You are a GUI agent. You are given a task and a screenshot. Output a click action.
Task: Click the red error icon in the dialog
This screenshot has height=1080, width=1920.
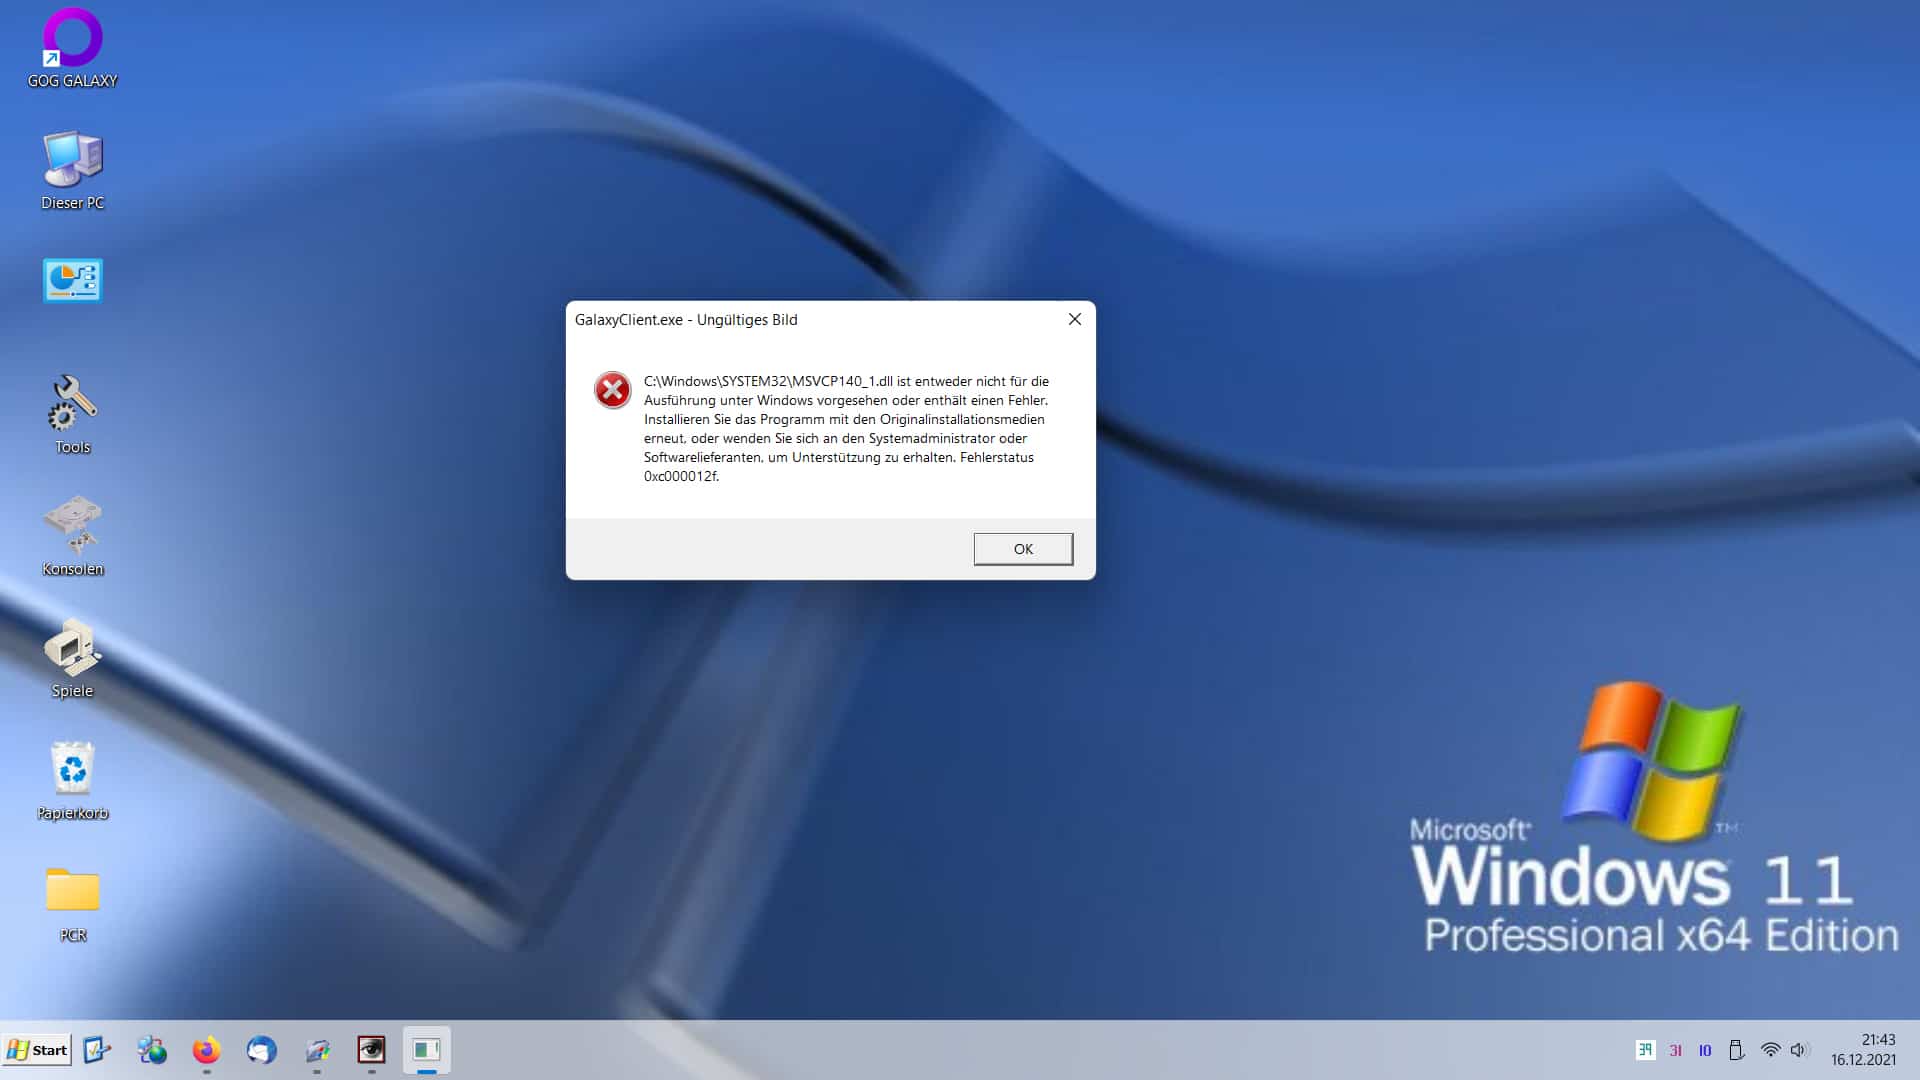612,390
